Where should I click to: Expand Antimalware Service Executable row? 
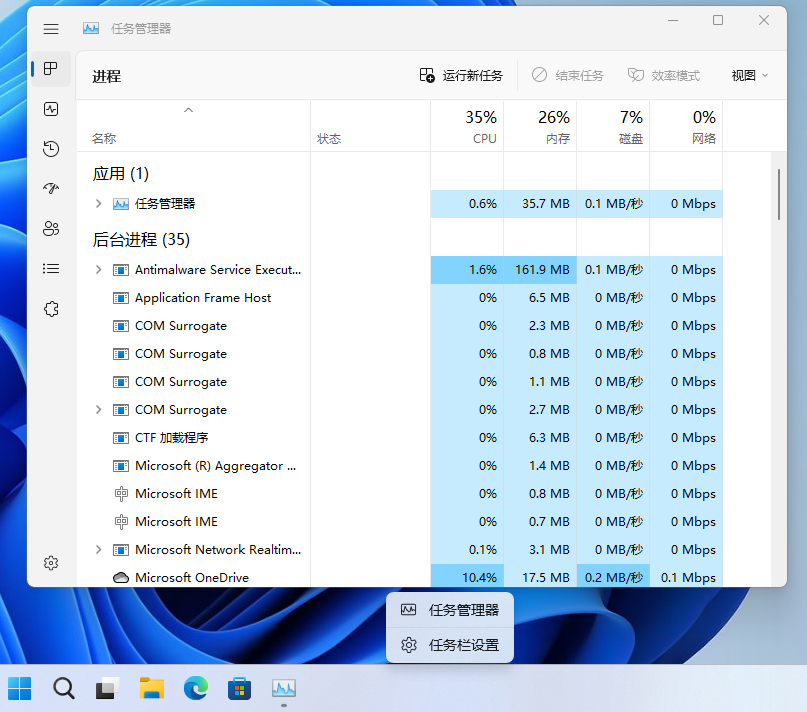tap(98, 270)
